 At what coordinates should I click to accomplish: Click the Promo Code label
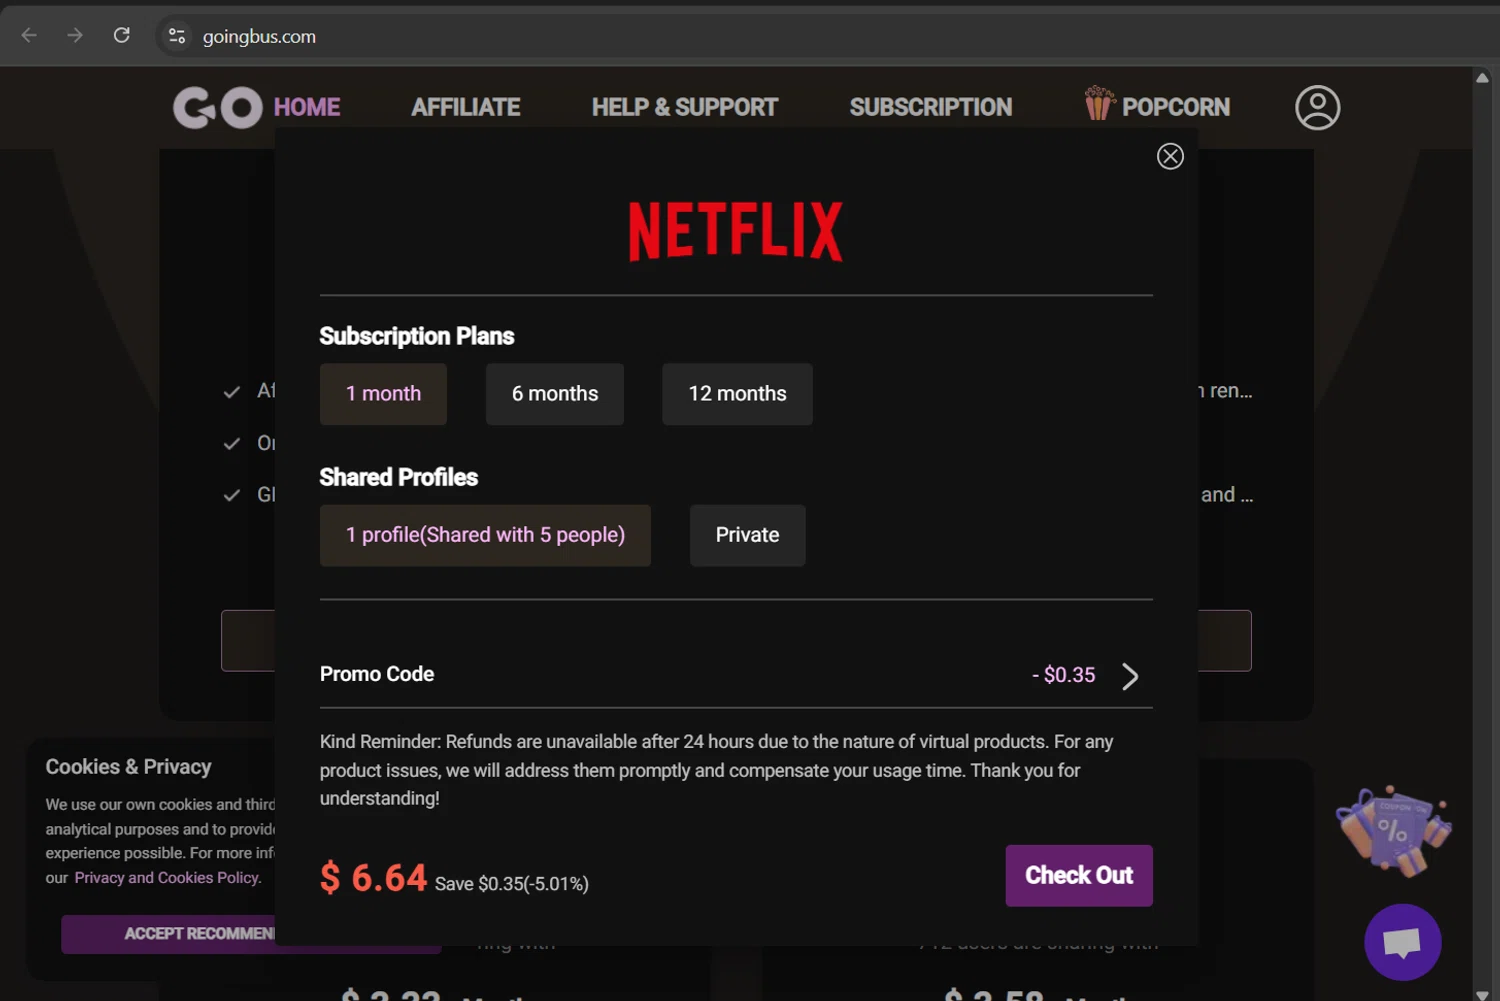(x=377, y=674)
